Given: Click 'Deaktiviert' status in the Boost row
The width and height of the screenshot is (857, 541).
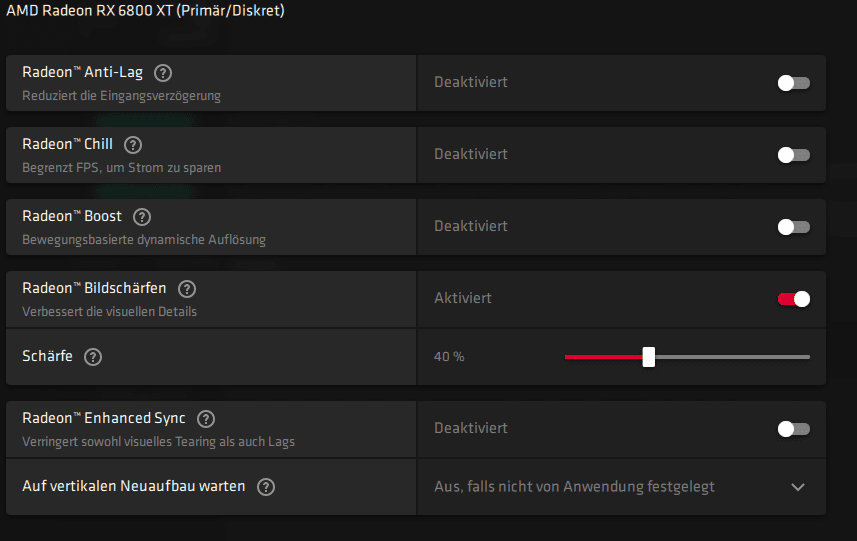Looking at the screenshot, I should click(471, 226).
